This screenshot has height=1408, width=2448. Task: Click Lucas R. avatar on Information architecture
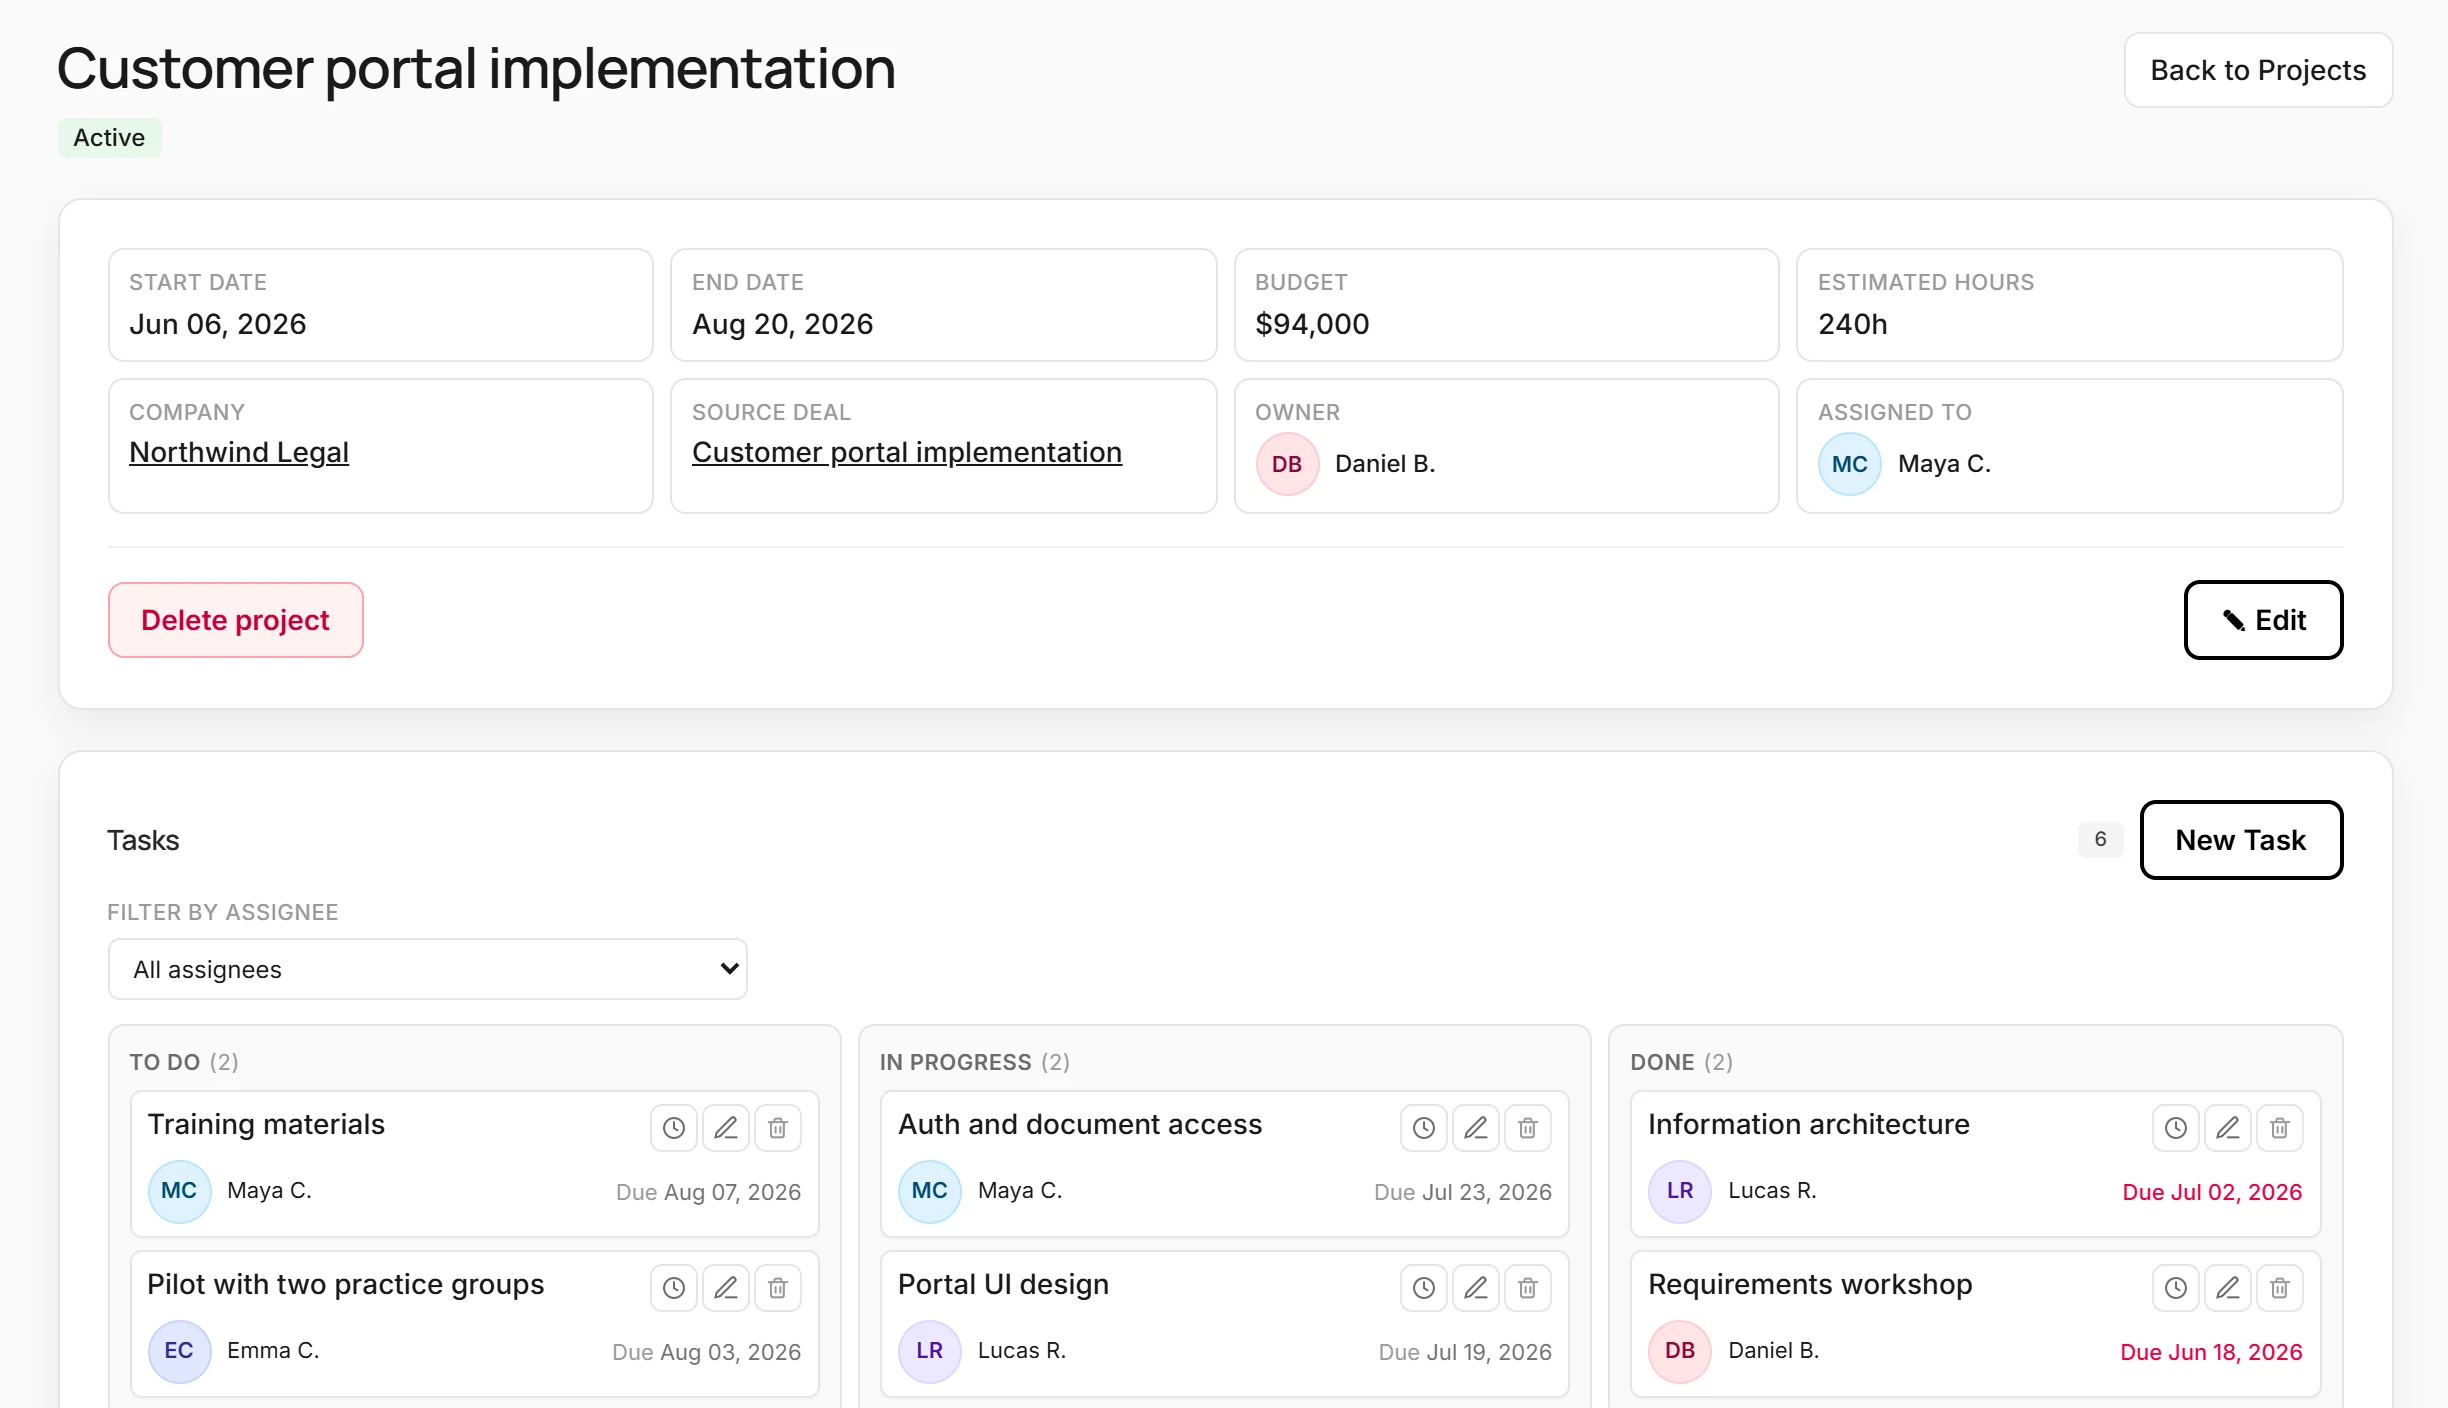1680,1191
